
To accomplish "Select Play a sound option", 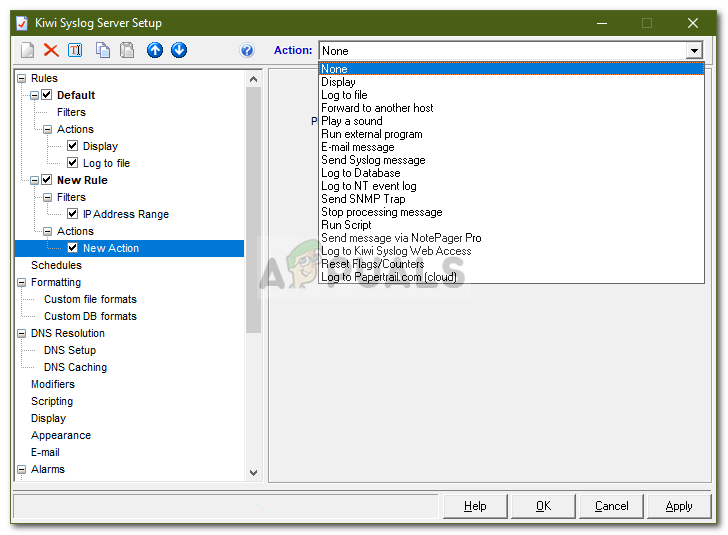I will [x=511, y=121].
